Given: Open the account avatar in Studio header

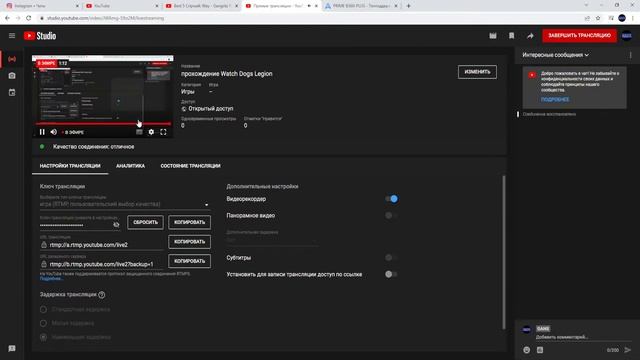Looking at the screenshot, I should (627, 36).
